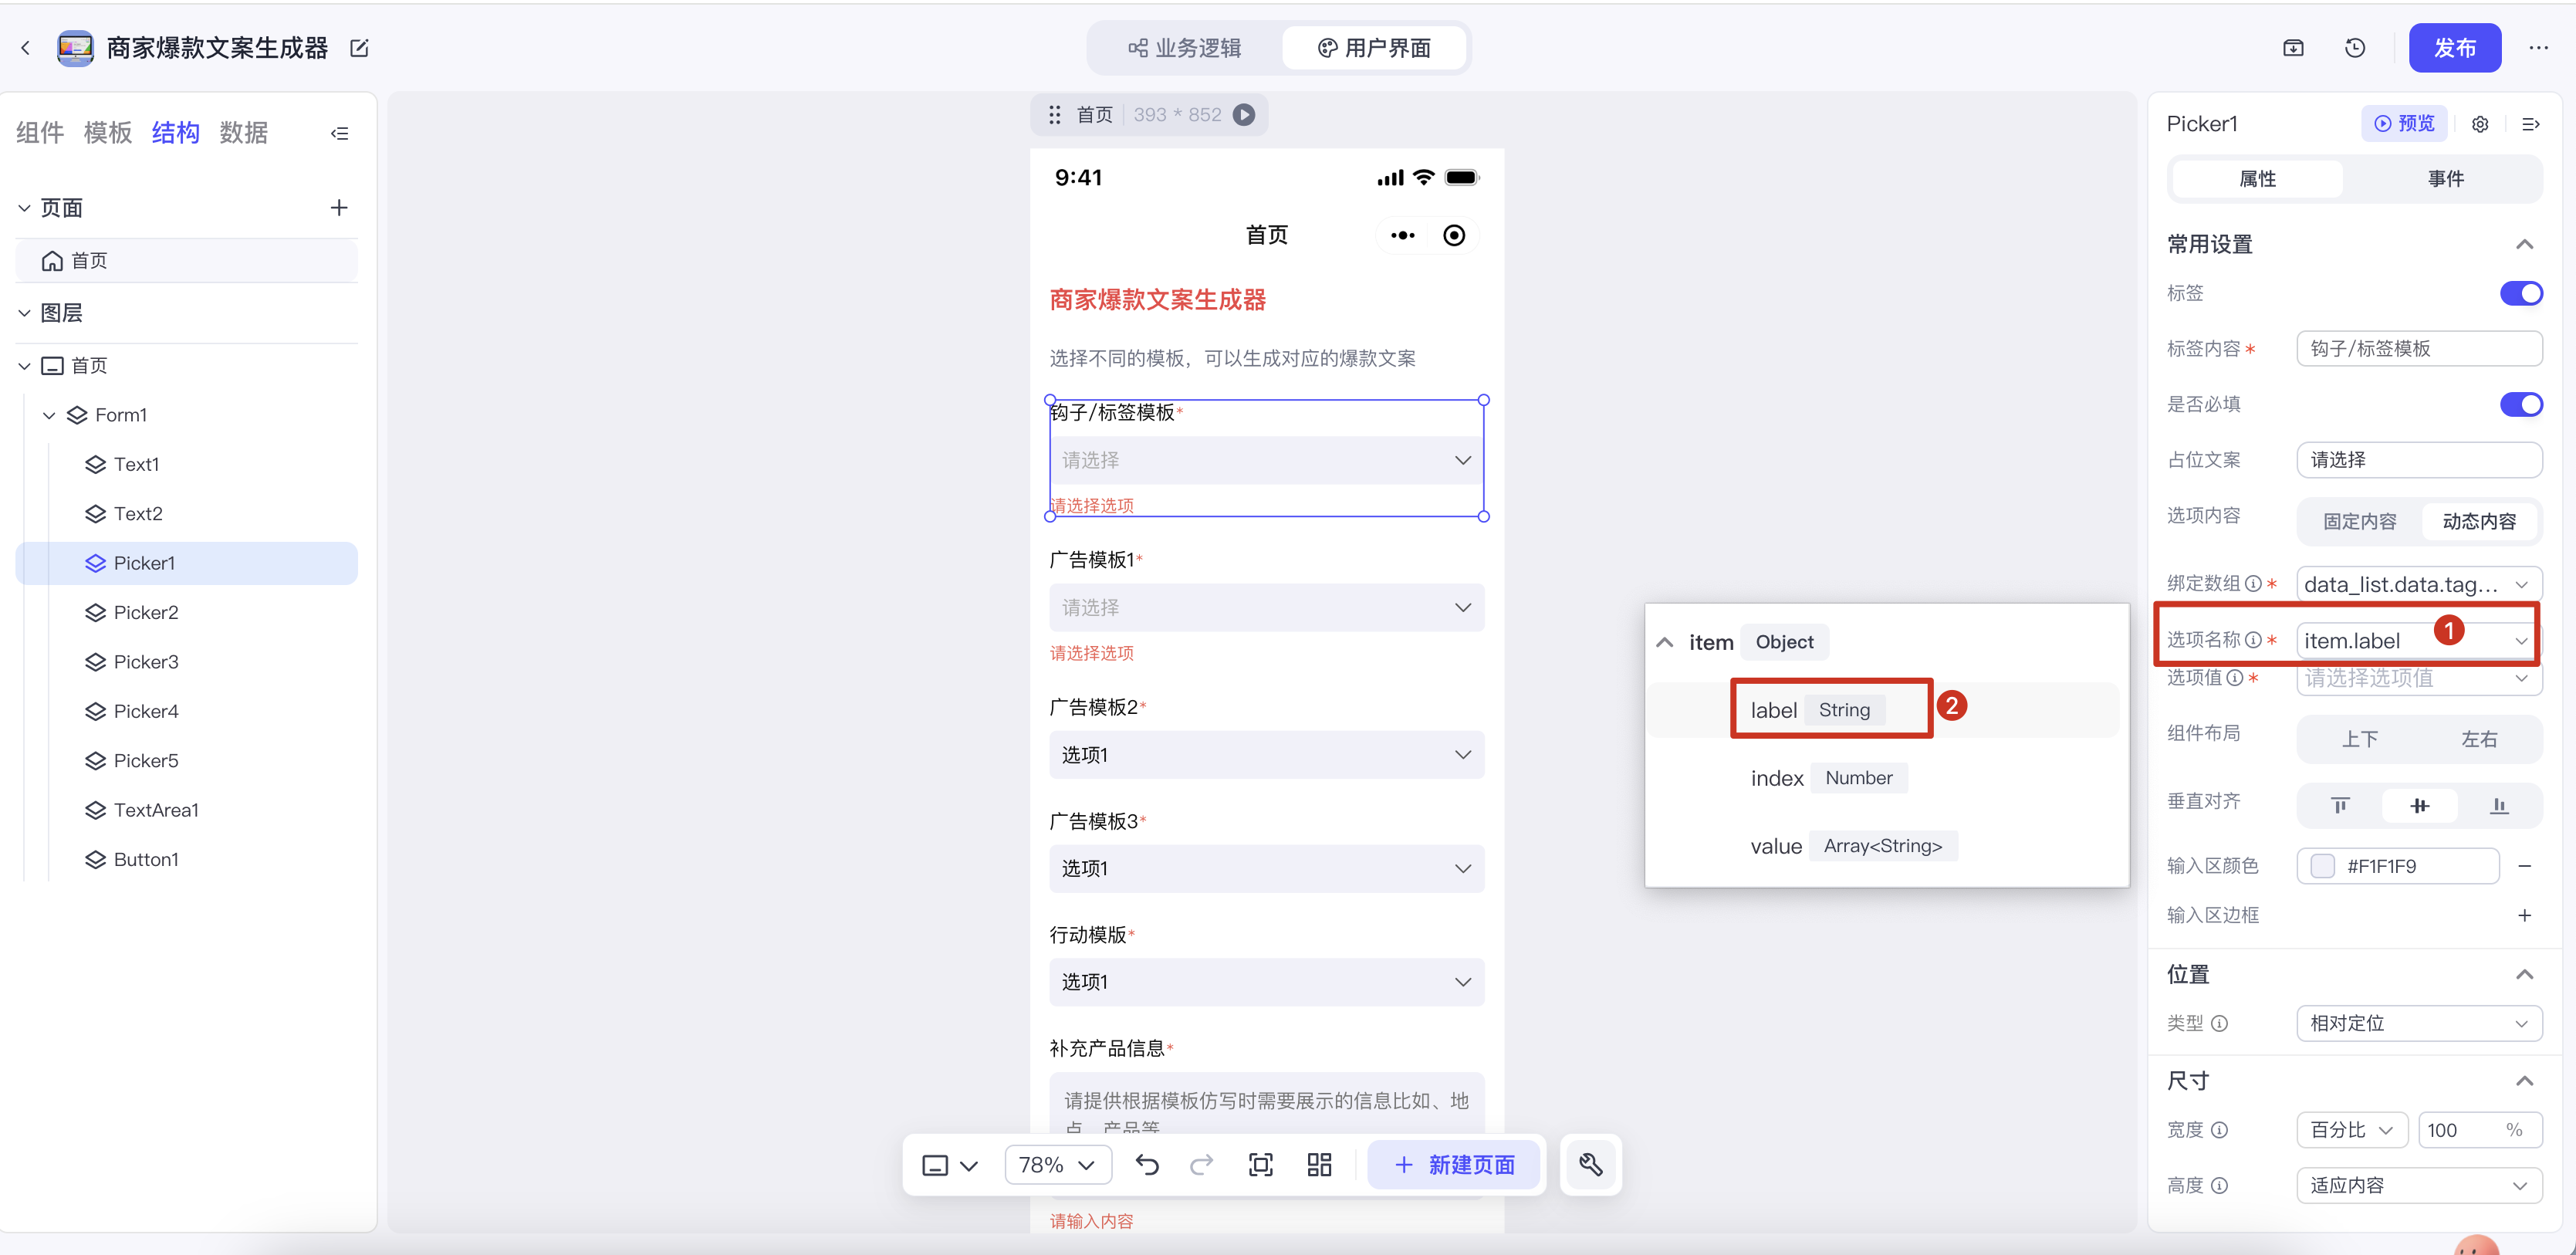
Task: Click the version history clock icon
Action: 2354,48
